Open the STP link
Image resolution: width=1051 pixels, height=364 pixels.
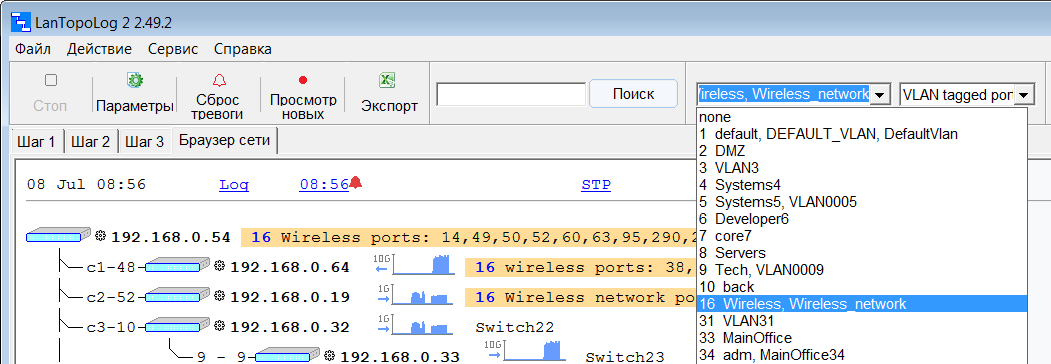click(596, 185)
